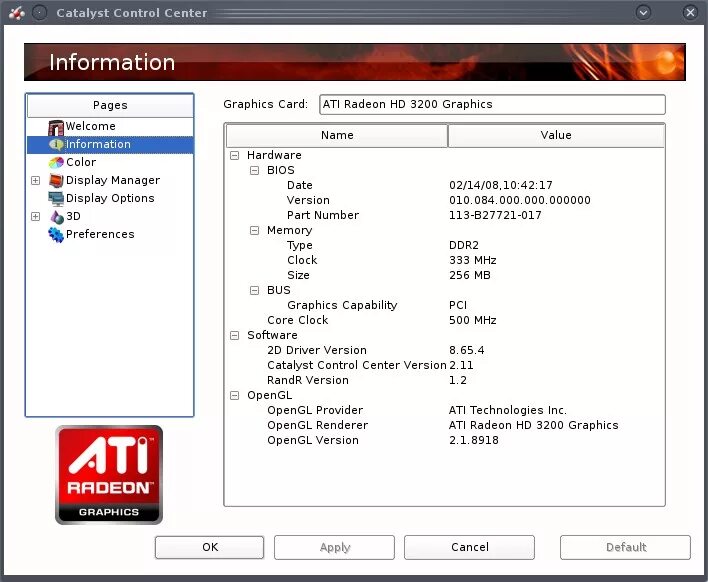Expand the Display Manager tree node

tap(36, 180)
